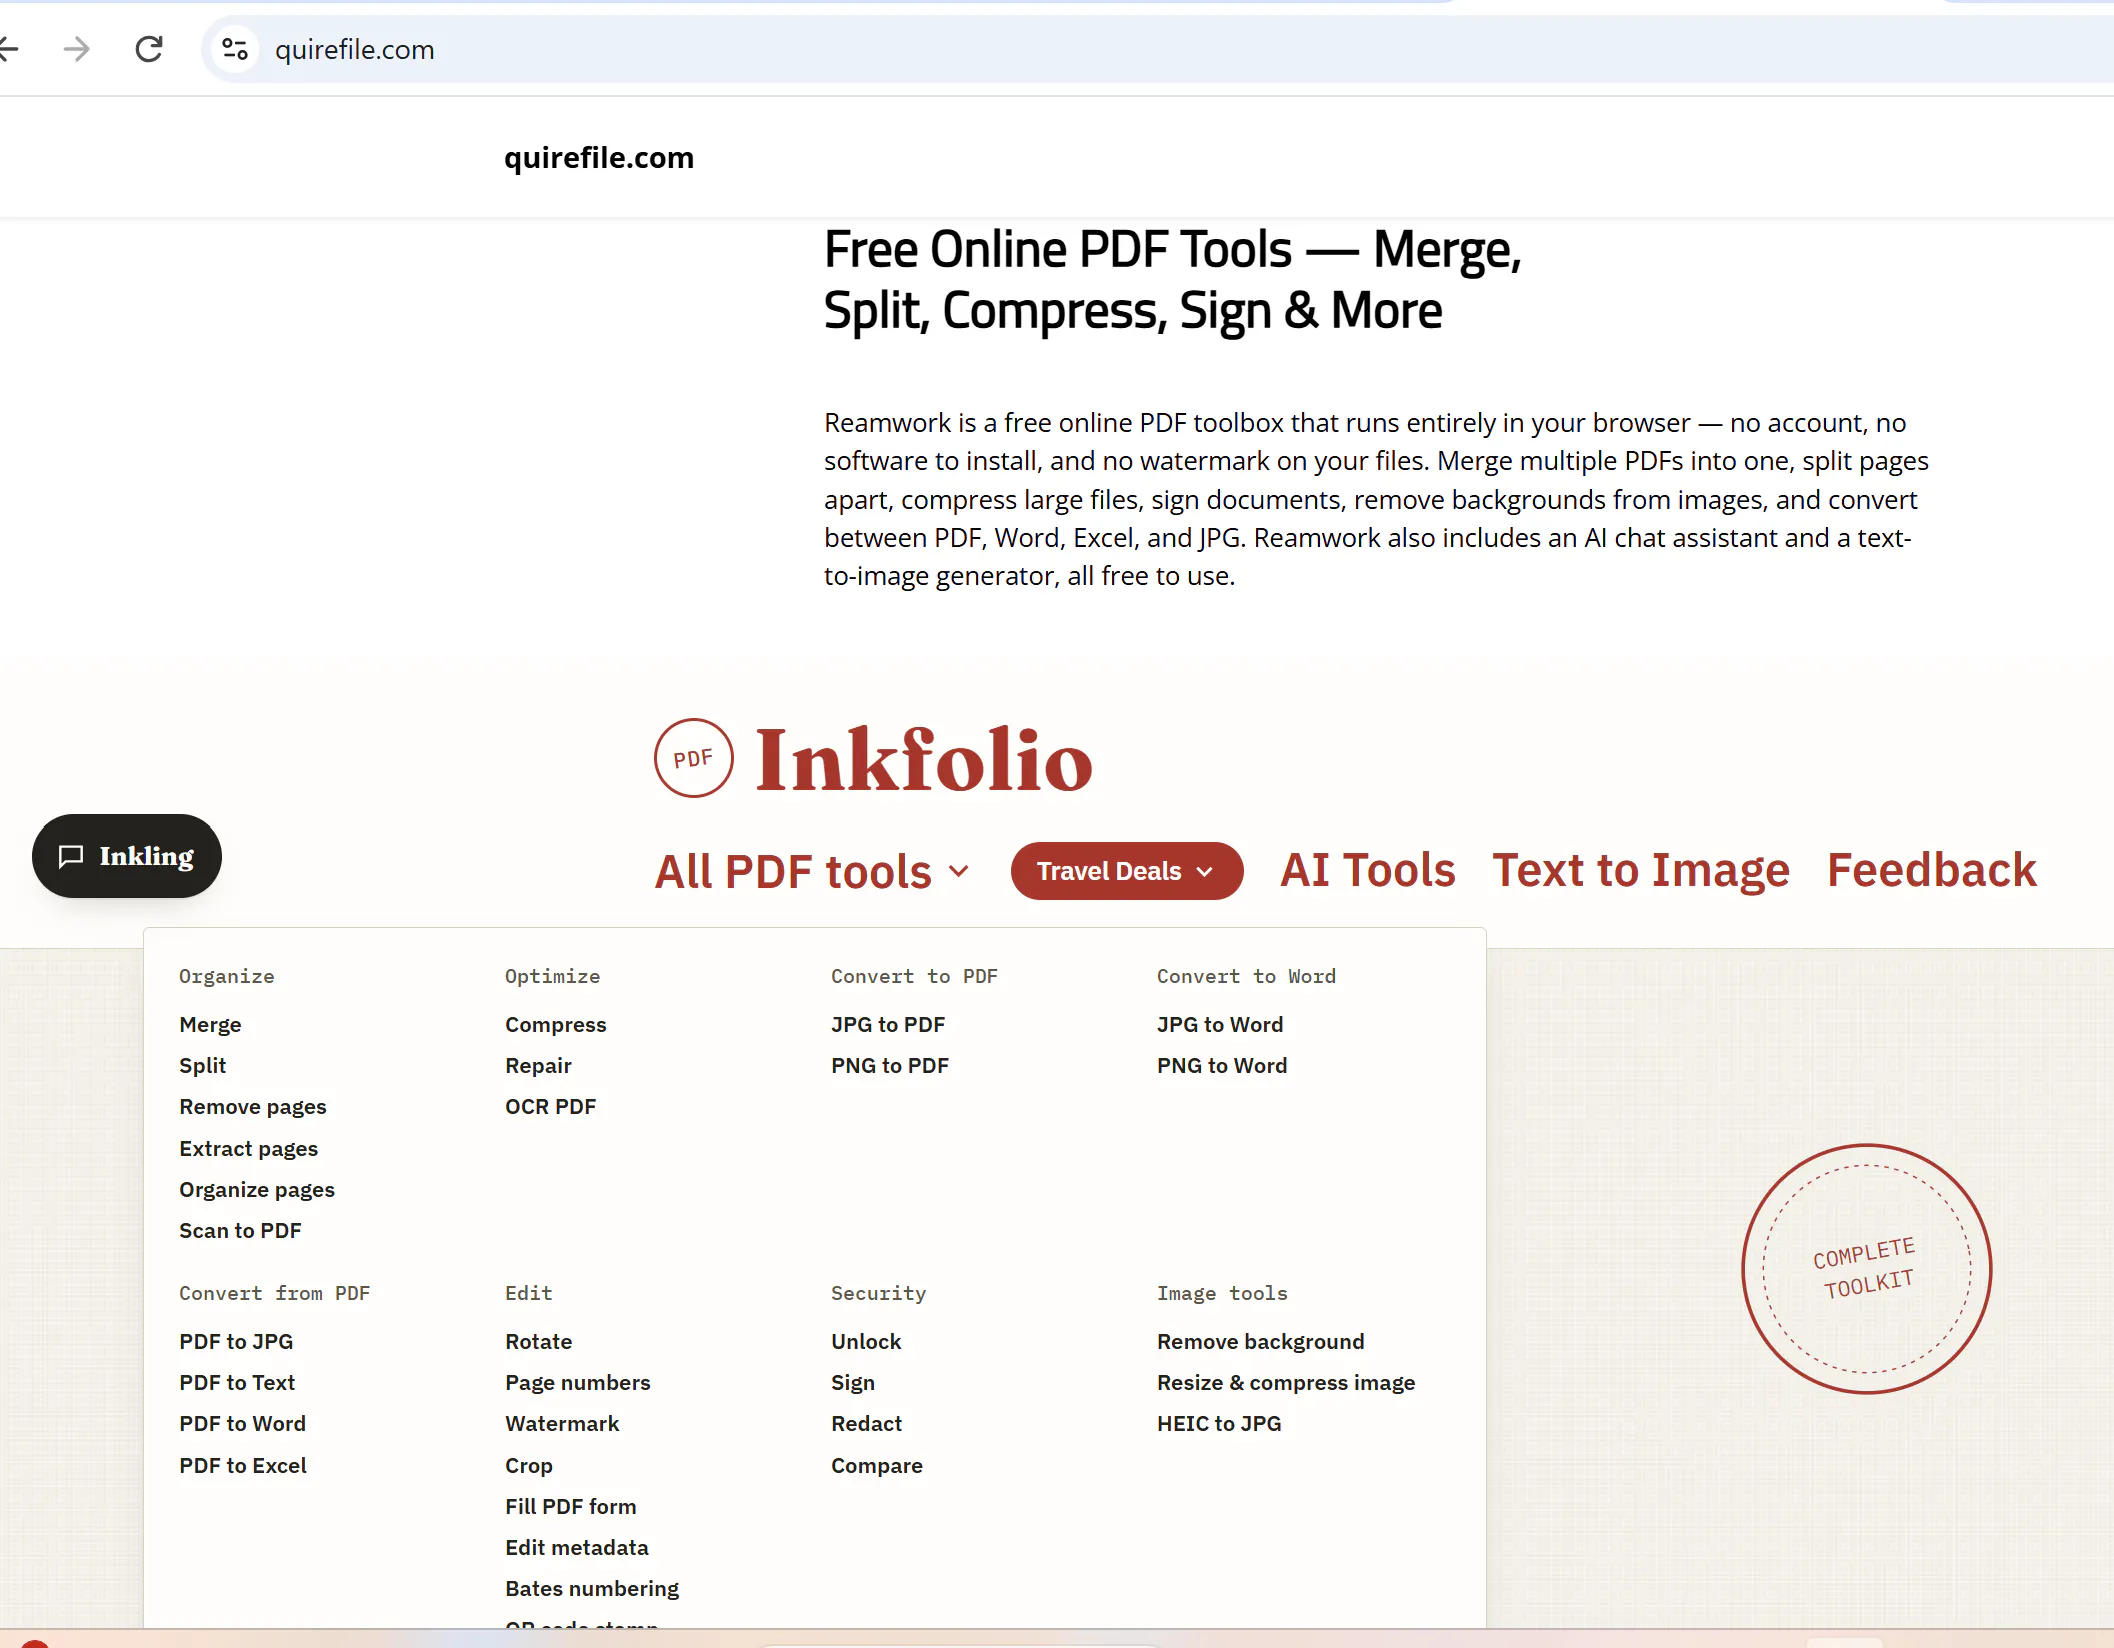Viewport: 2114px width, 1648px height.
Task: Open PDF to Excel converter
Action: pyautogui.click(x=243, y=1465)
